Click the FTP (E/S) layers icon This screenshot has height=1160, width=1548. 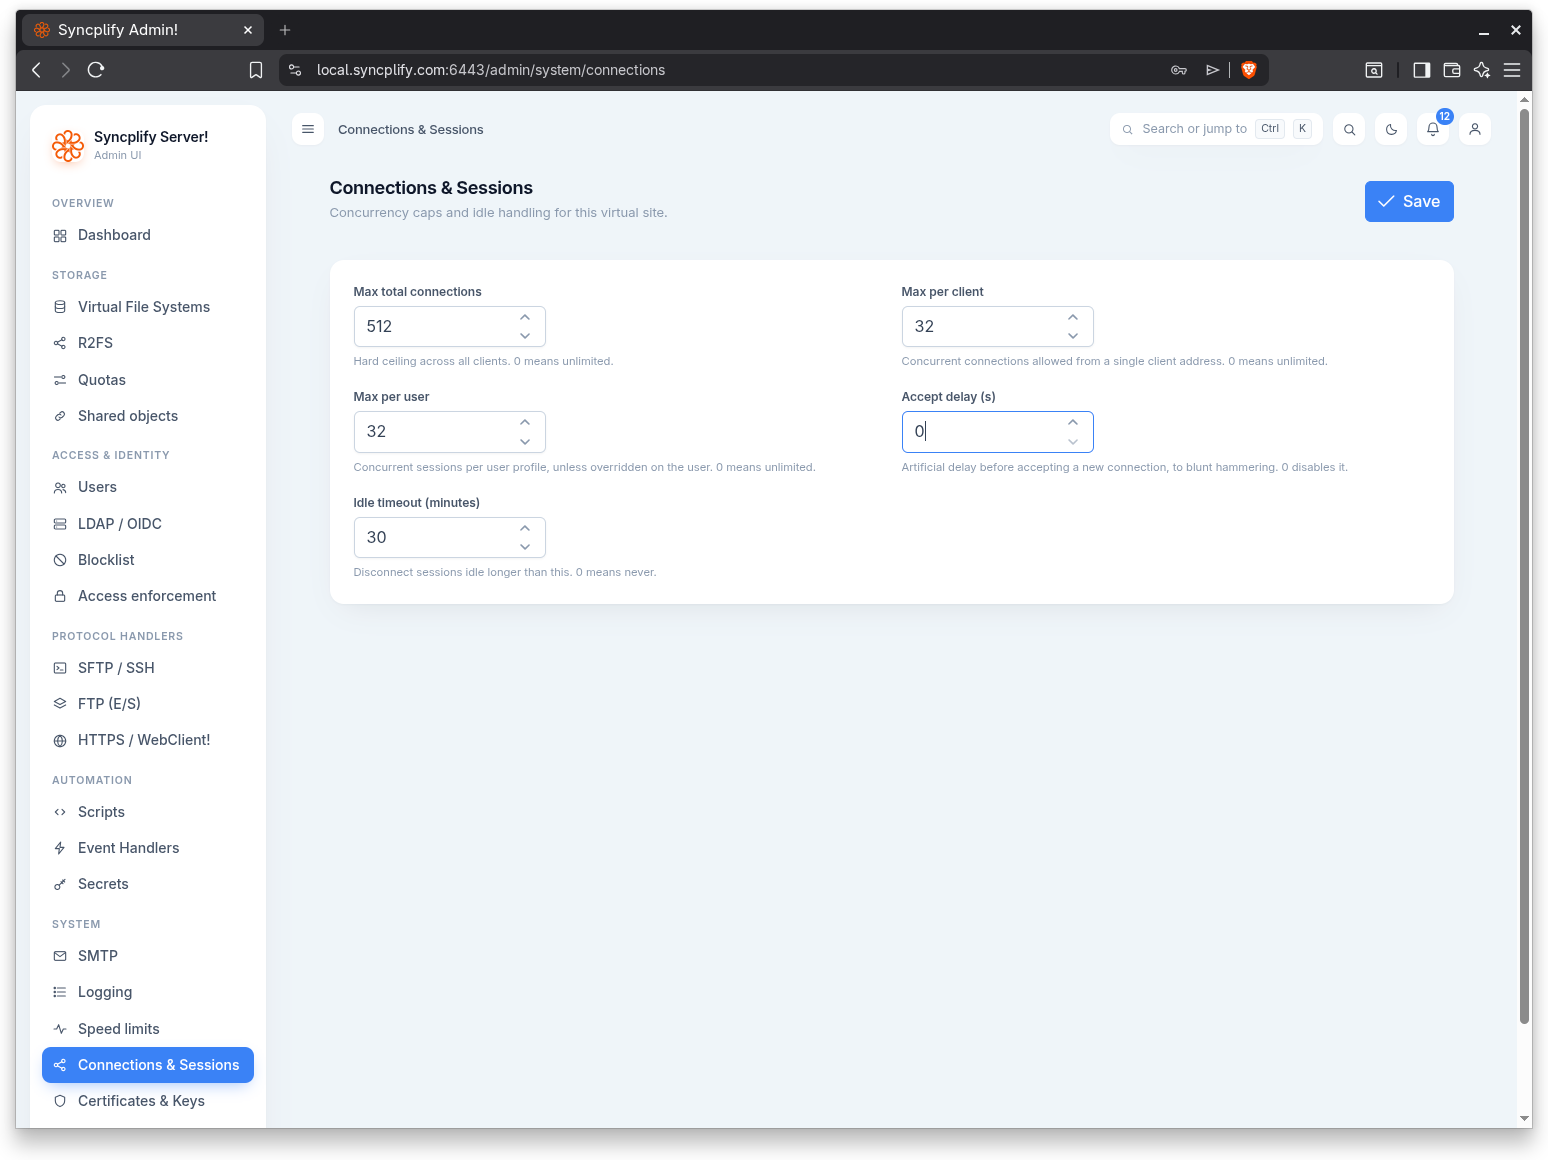coord(60,704)
